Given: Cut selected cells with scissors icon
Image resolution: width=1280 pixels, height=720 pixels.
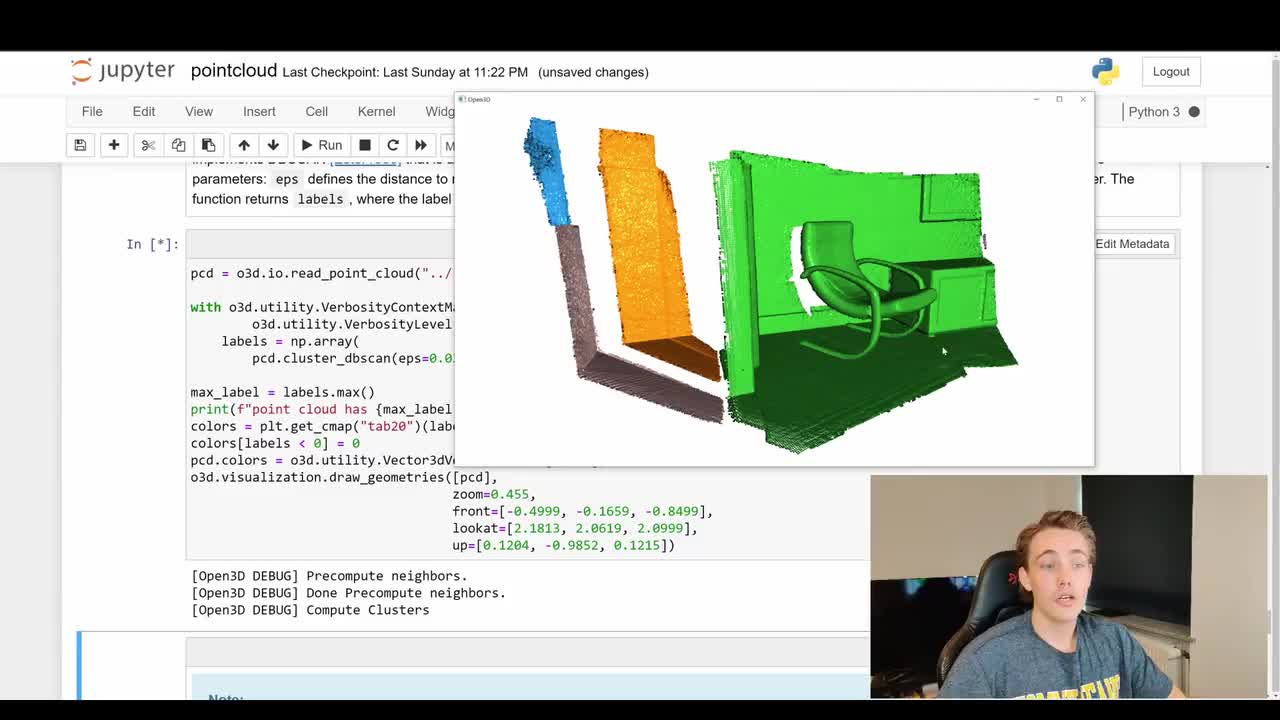Looking at the screenshot, I should [148, 145].
